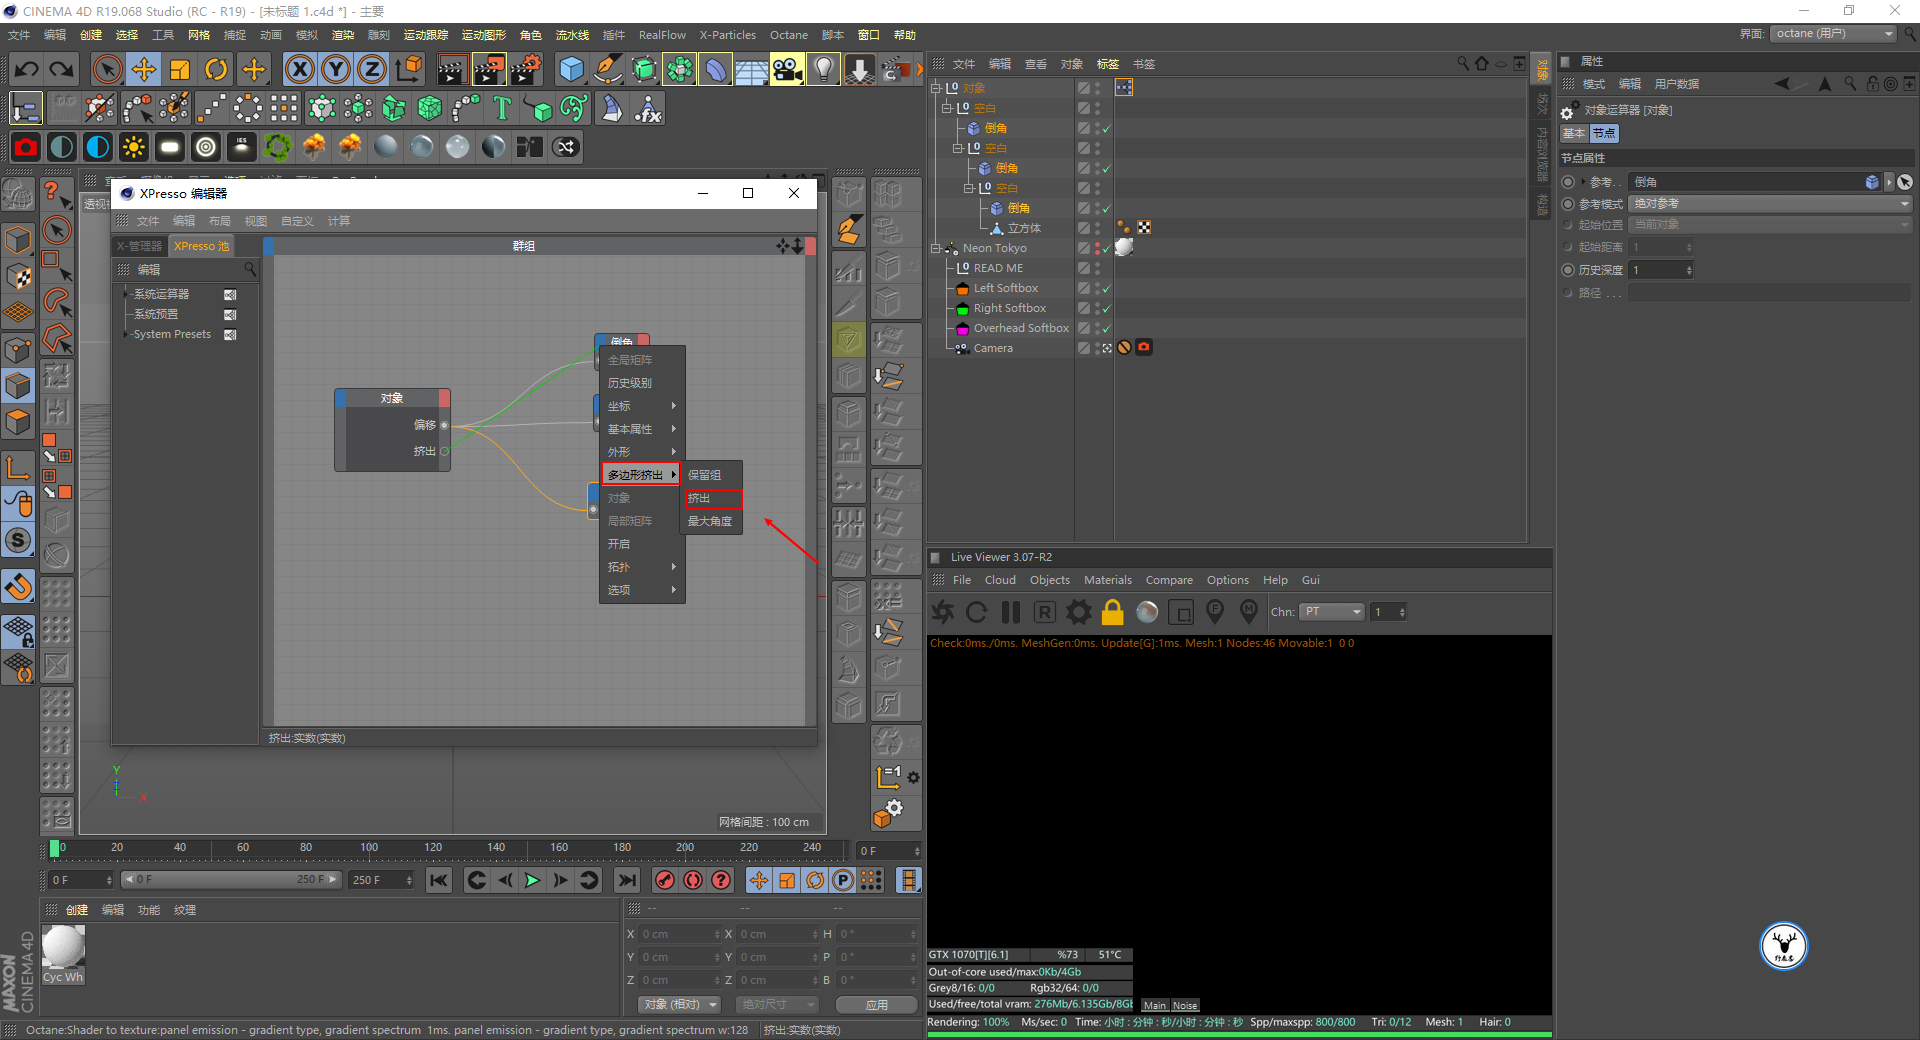Play the timeline animation

click(x=532, y=880)
